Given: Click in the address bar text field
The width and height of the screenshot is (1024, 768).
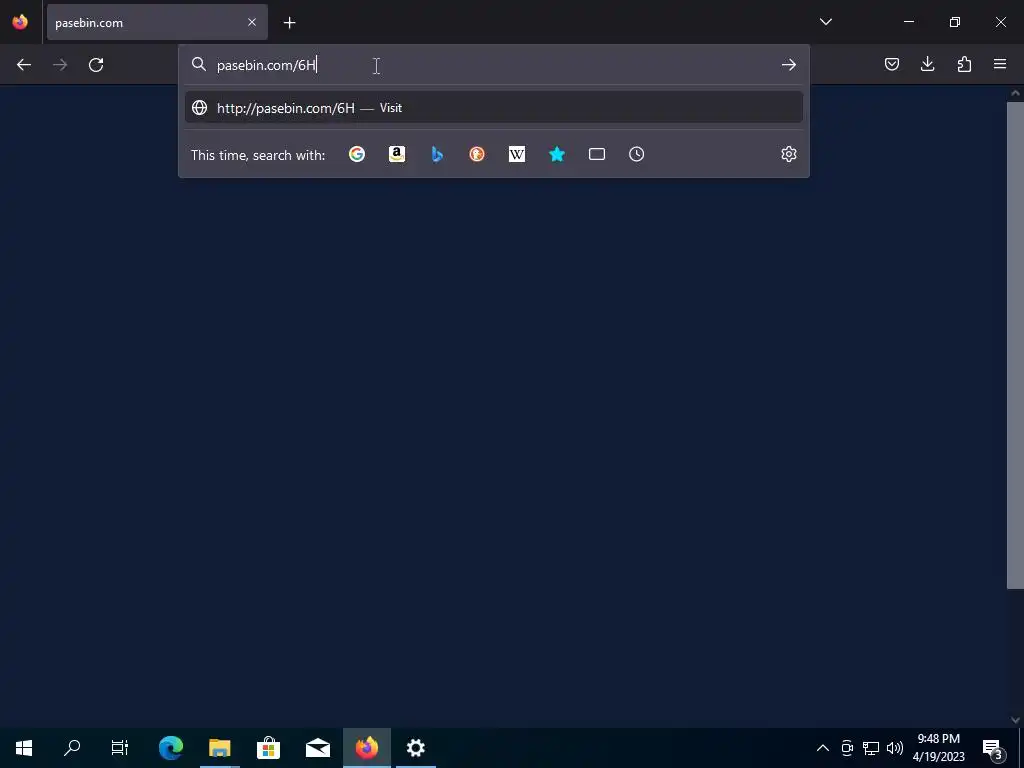Looking at the screenshot, I should point(494,65).
